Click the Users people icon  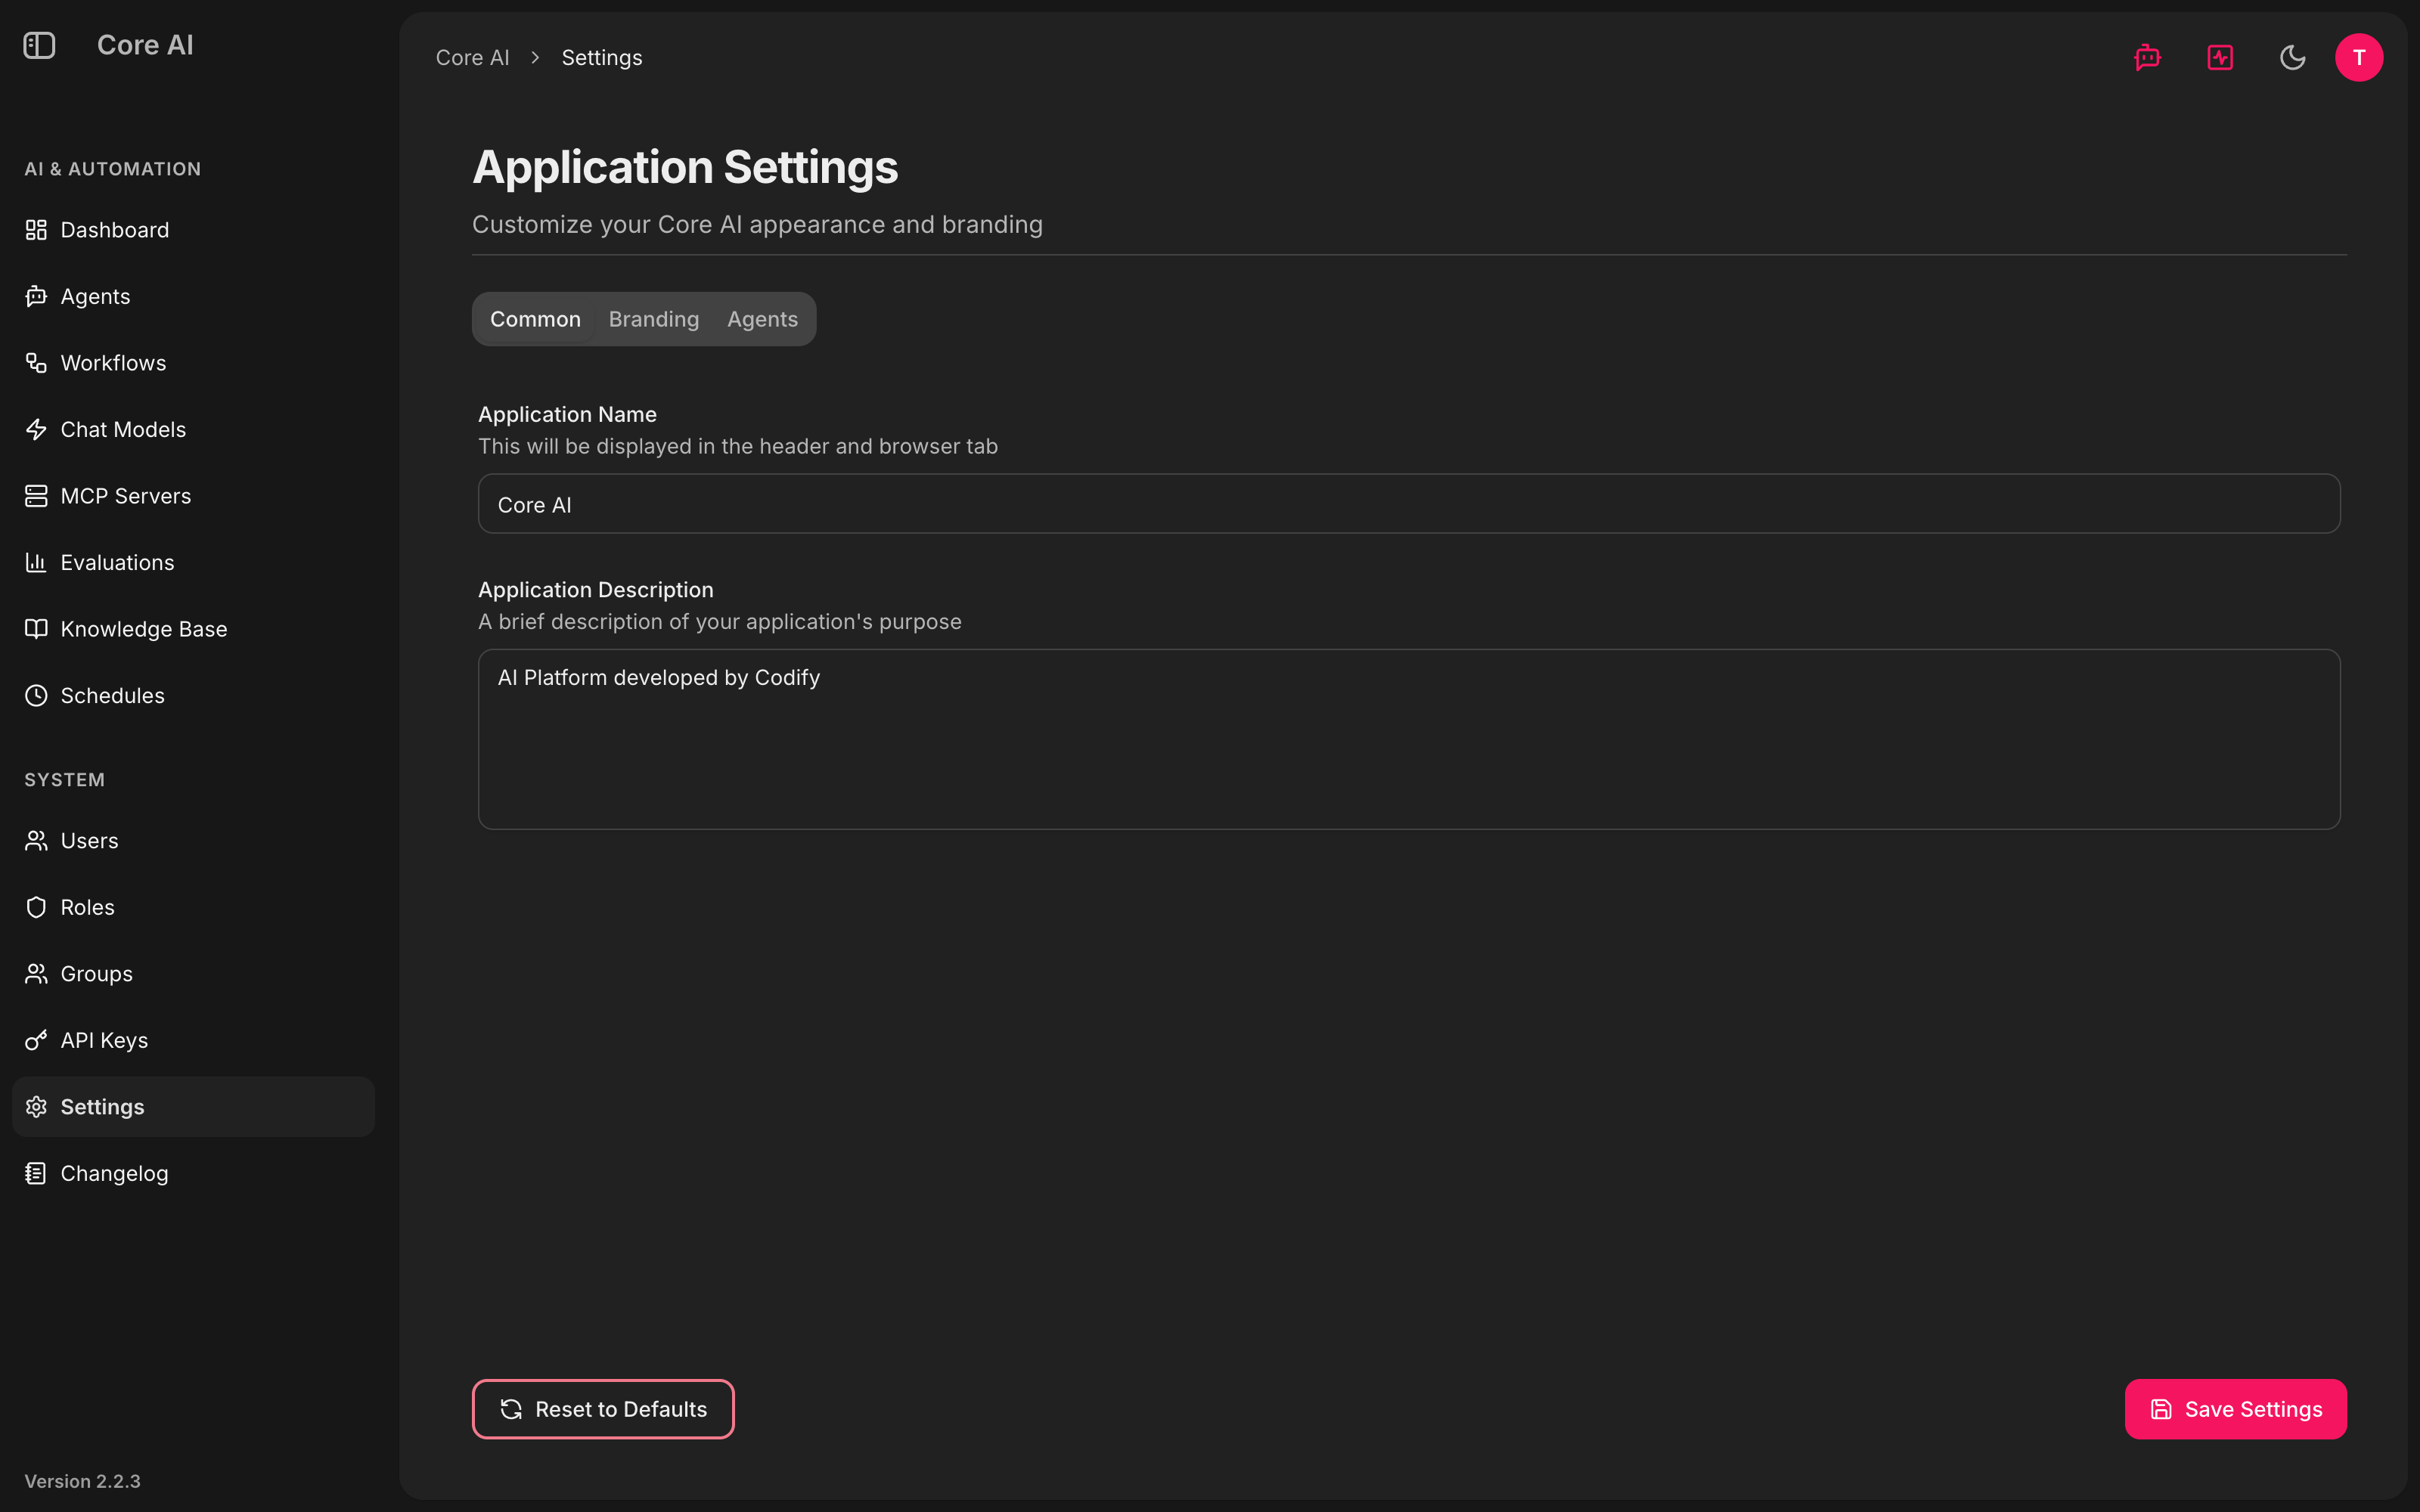point(36,841)
